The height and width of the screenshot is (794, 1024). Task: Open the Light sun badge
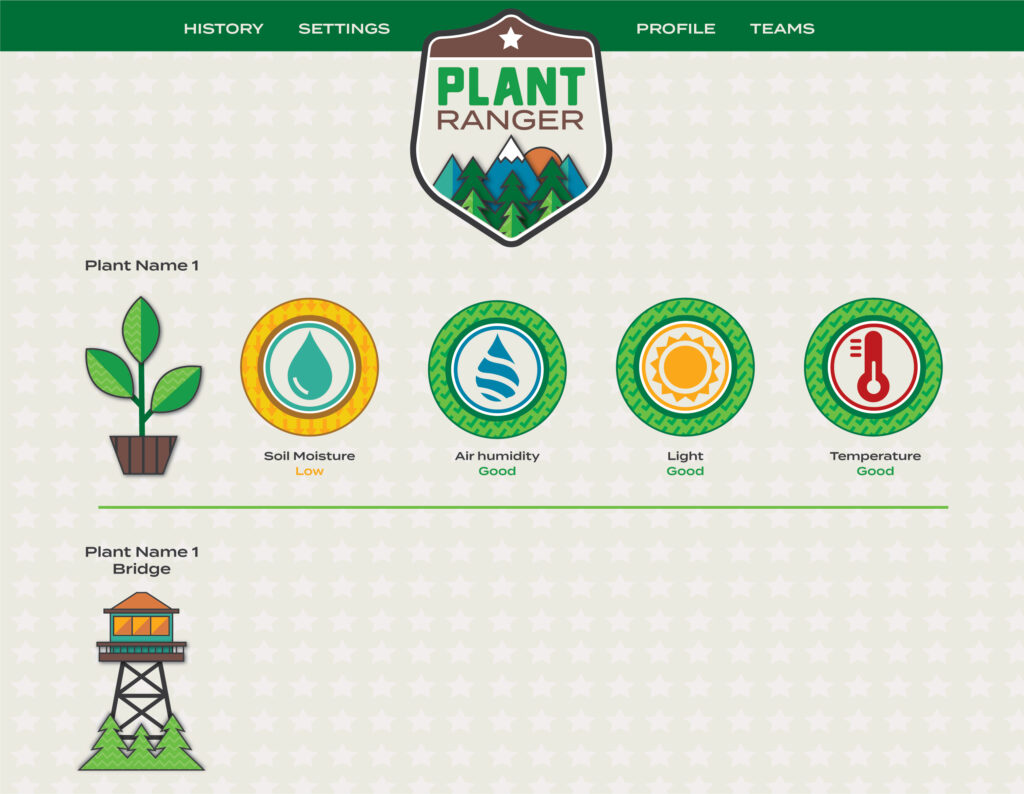(685, 366)
